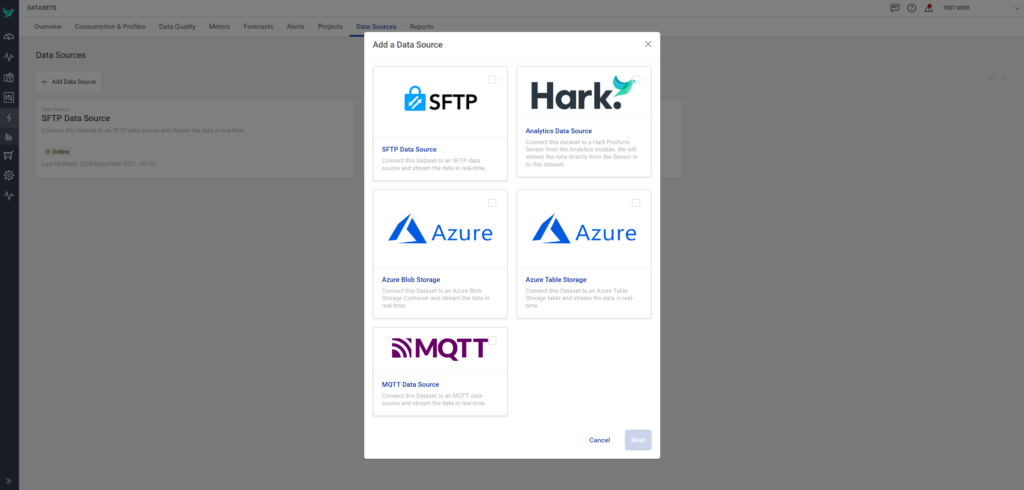This screenshot has height=490, width=1024.
Task: Expand the sidebar with double chevron
Action: tap(8, 481)
